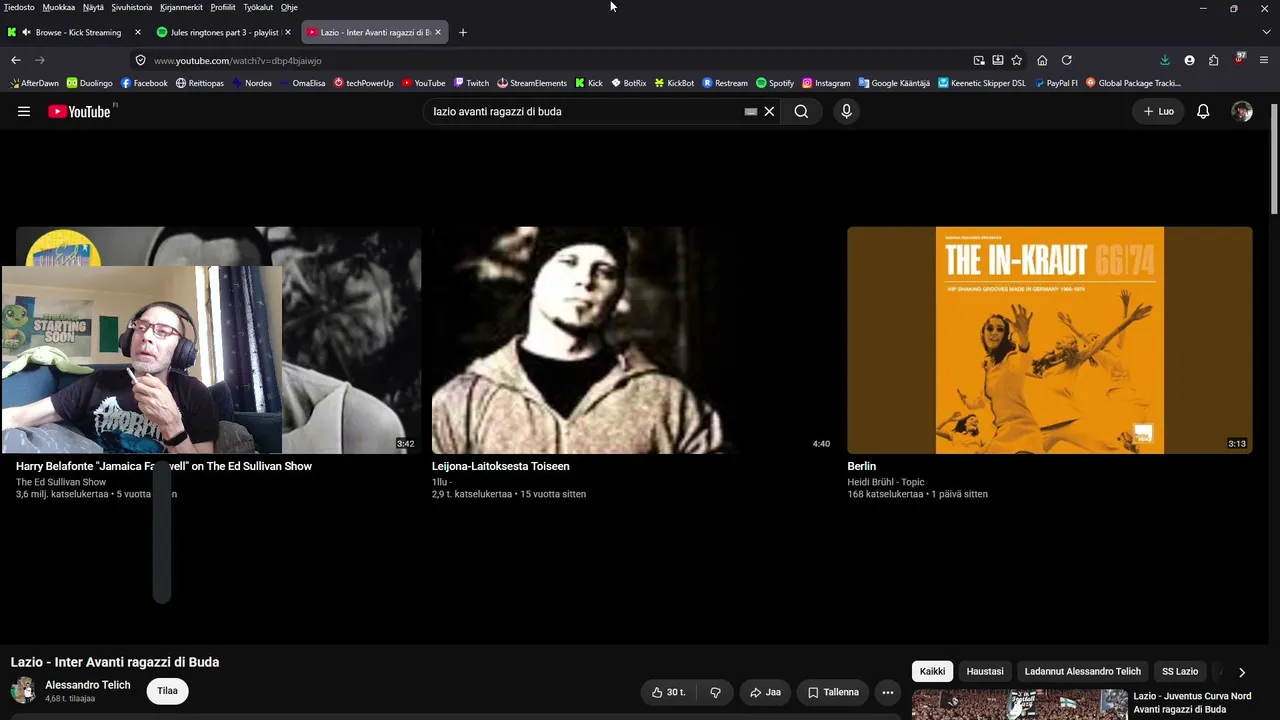This screenshot has height=720, width=1280.
Task: Open the Muokkaa menu
Action: (59, 7)
